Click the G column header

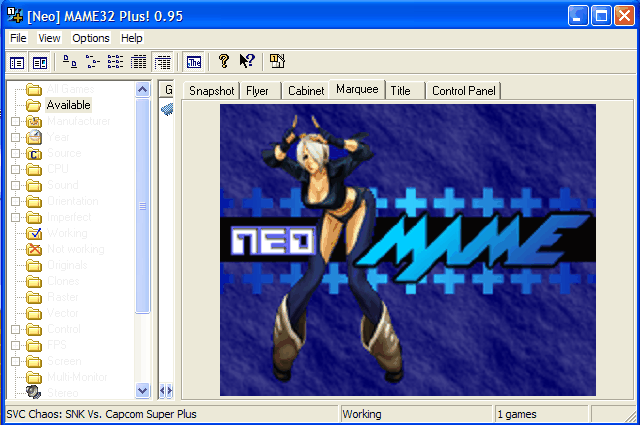(x=167, y=89)
